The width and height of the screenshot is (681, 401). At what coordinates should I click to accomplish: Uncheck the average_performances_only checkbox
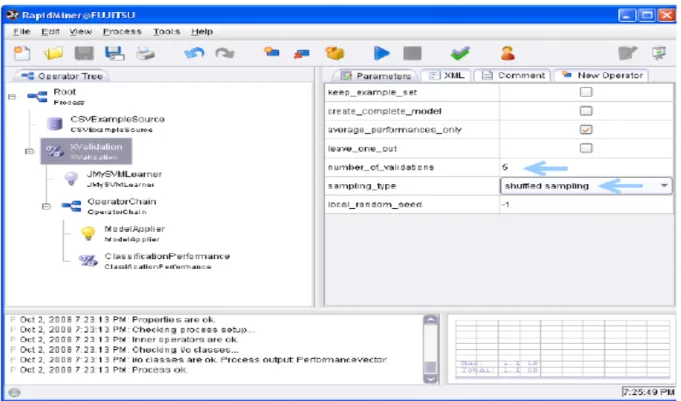(x=586, y=129)
